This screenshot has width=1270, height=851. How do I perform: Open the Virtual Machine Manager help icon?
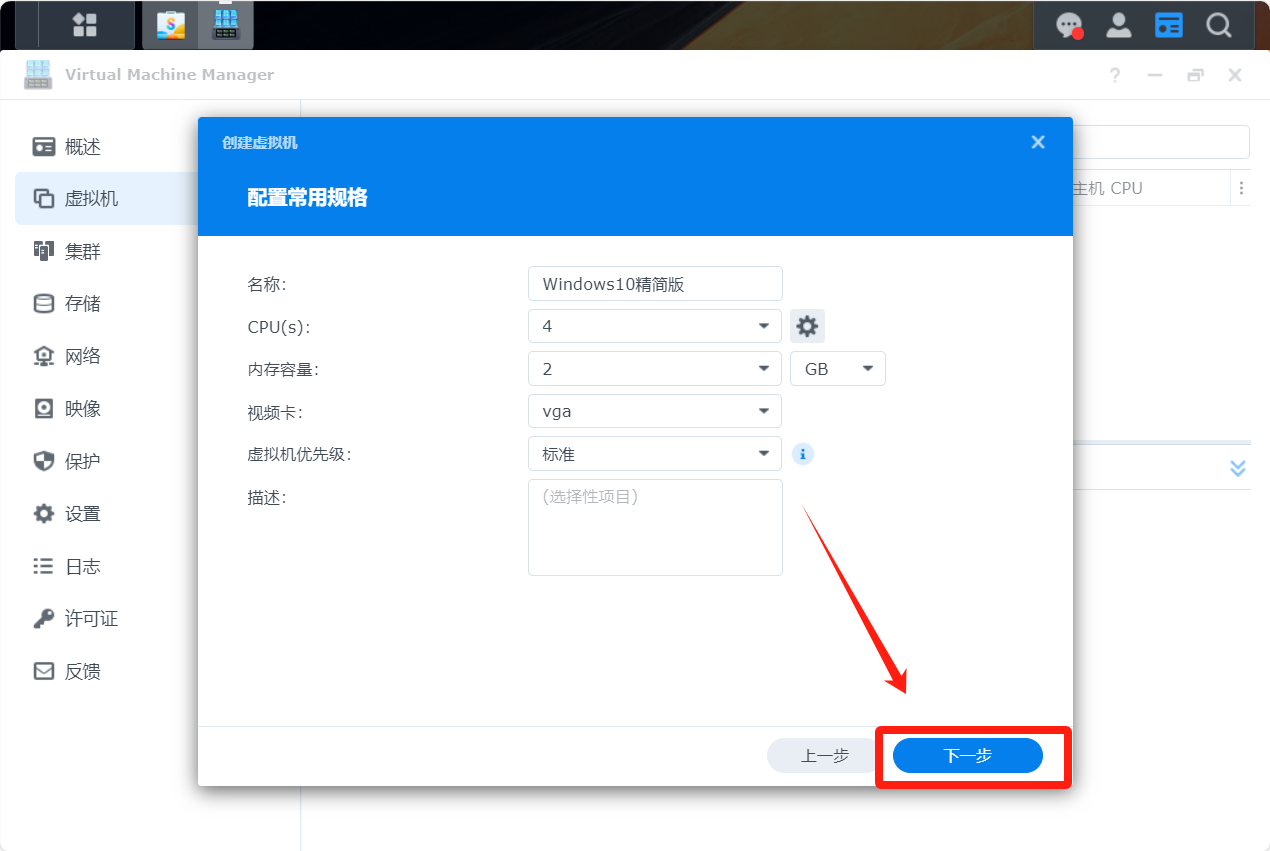(x=1114, y=75)
